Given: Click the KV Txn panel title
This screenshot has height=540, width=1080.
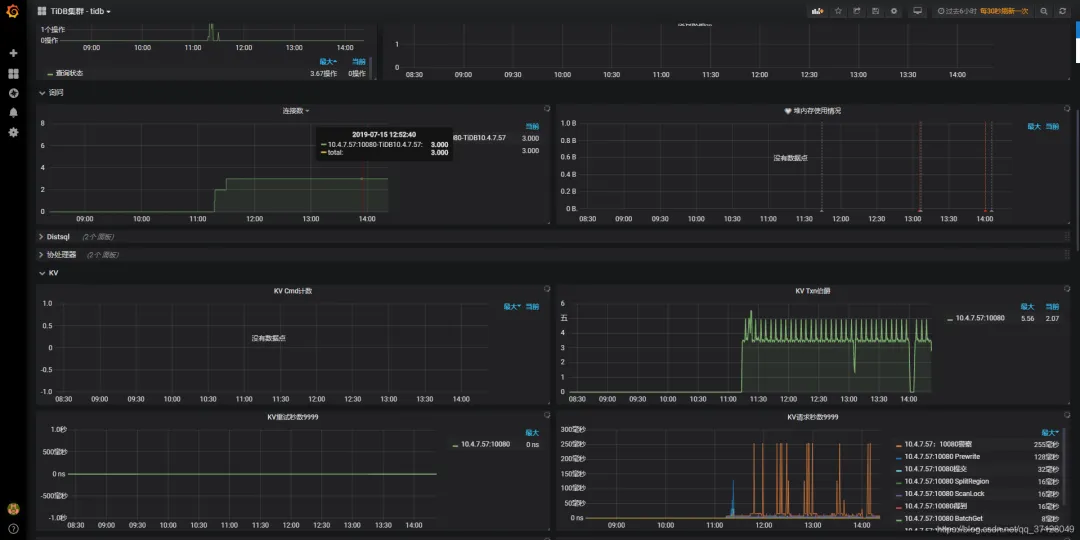Looking at the screenshot, I should pos(813,291).
